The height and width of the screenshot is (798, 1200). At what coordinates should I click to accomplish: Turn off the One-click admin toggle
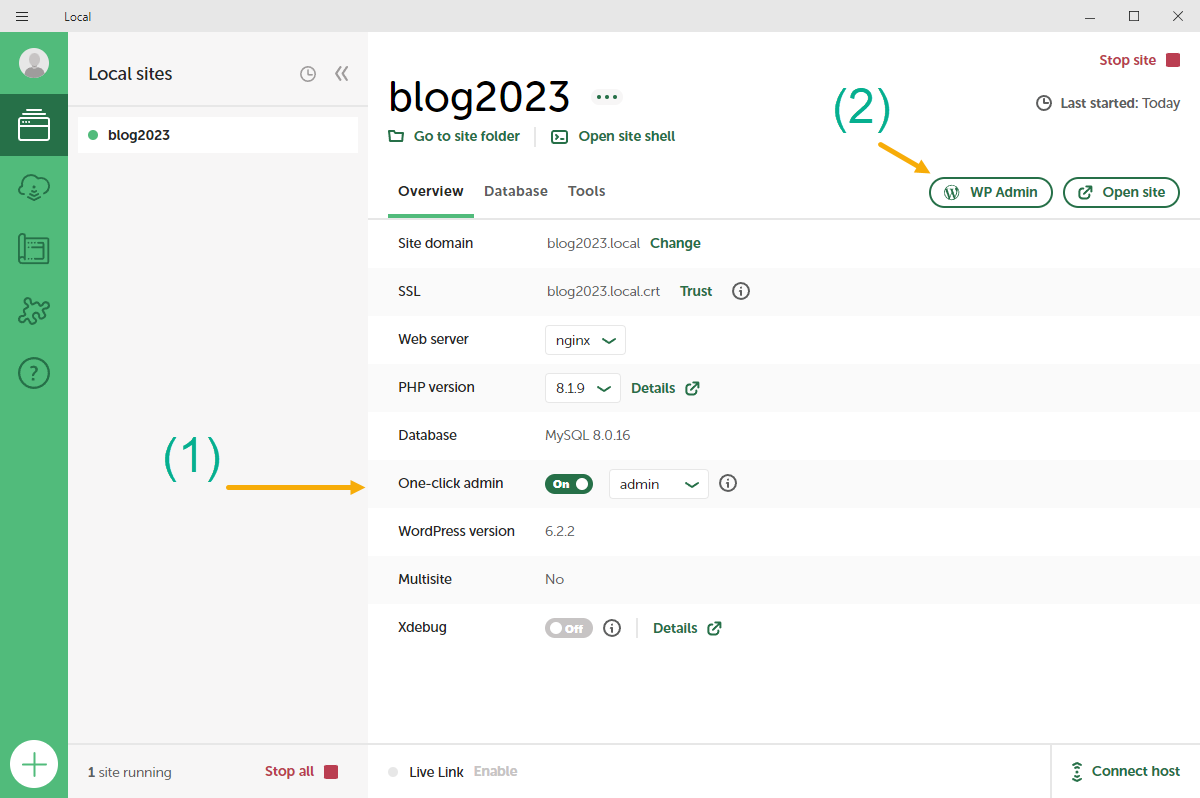(x=568, y=484)
